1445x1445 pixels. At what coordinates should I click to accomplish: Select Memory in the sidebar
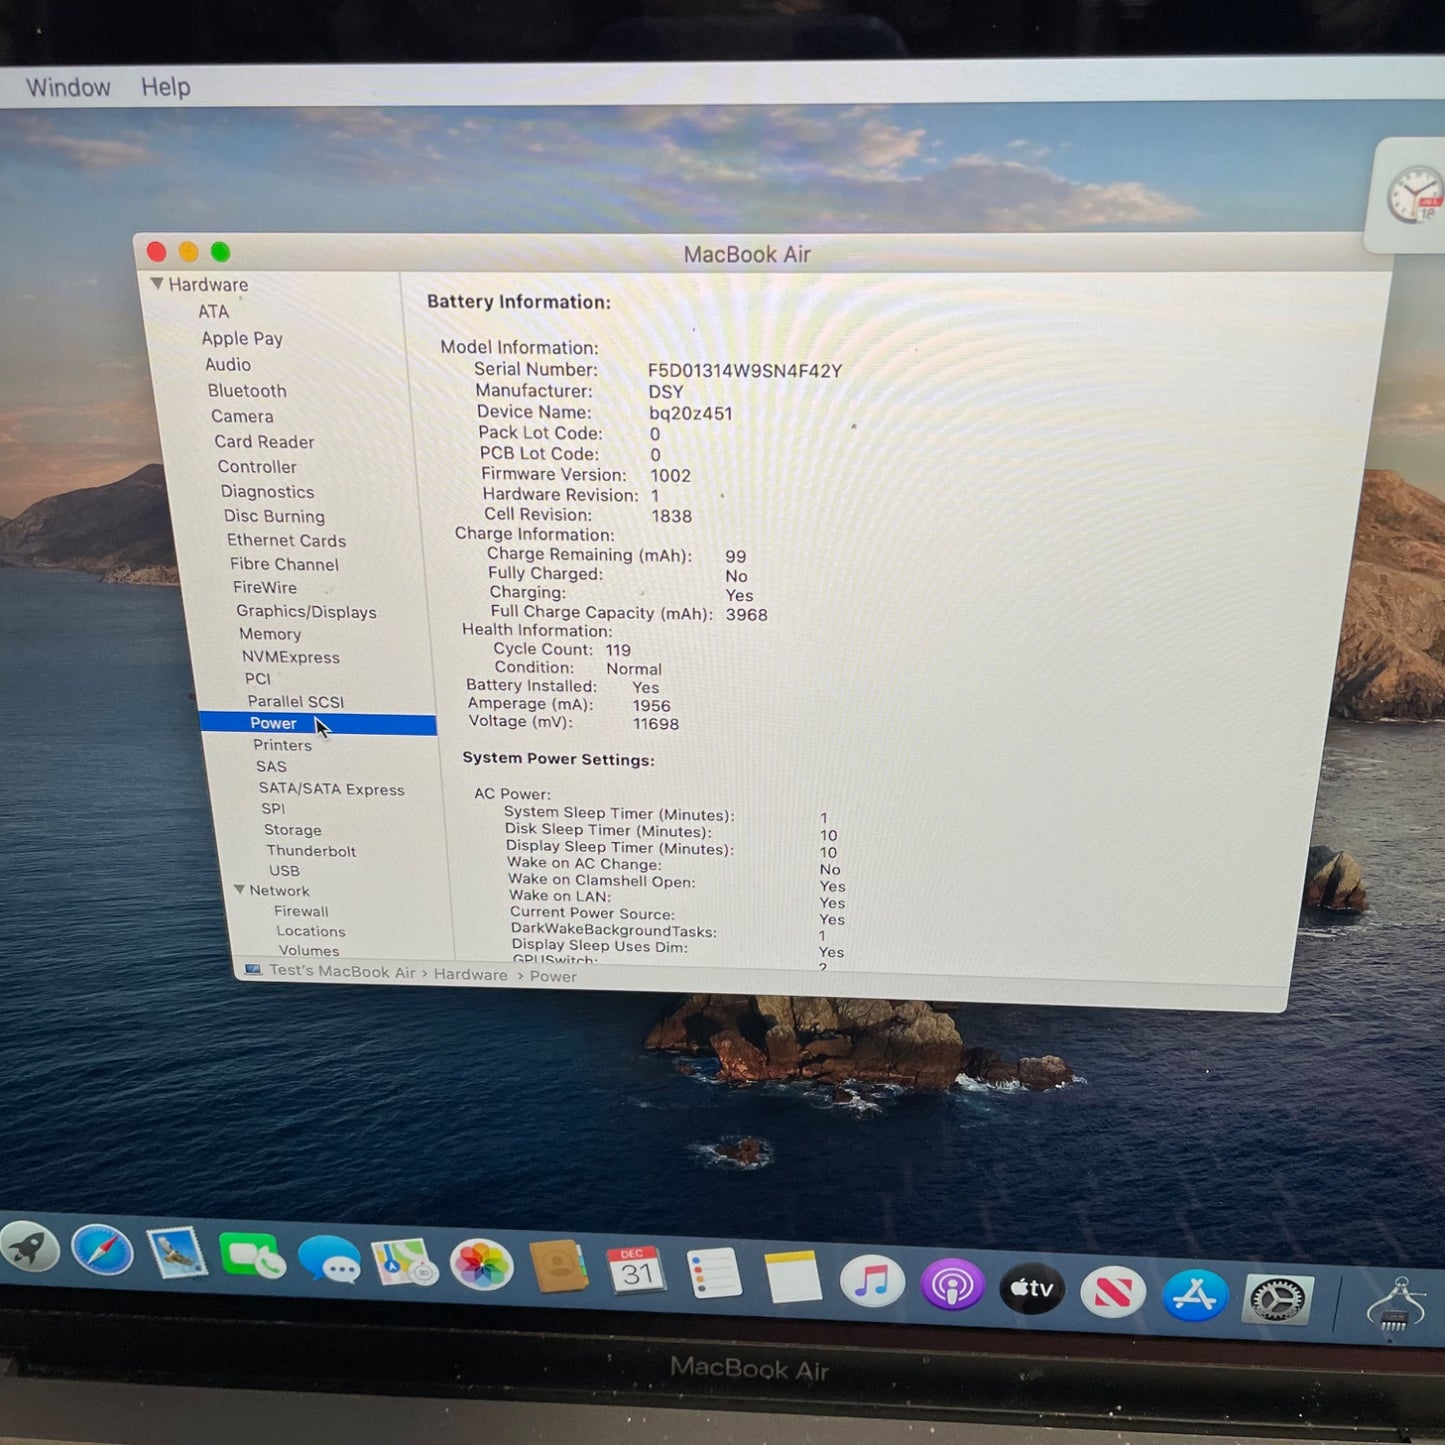coord(270,634)
